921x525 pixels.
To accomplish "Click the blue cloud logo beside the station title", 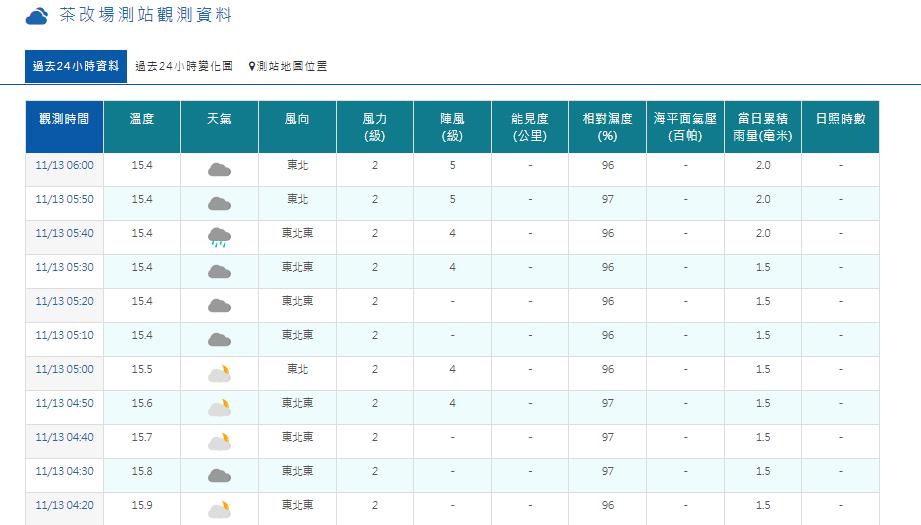I will click(36, 16).
